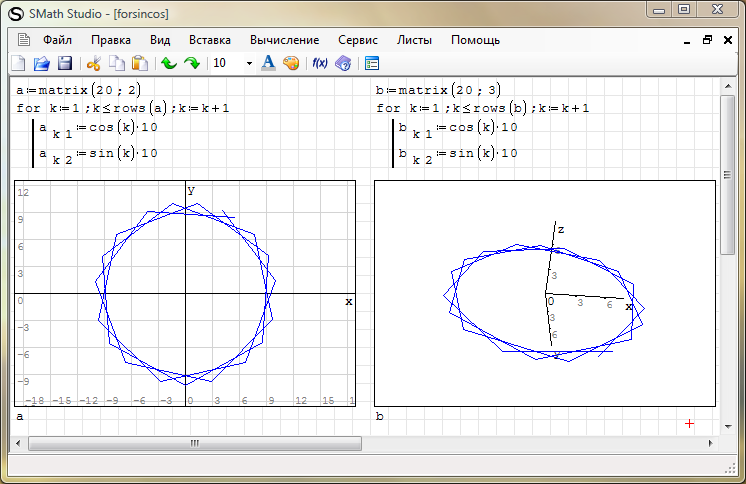Undo with the green left arrow
Image resolution: width=746 pixels, height=484 pixels.
[168, 63]
